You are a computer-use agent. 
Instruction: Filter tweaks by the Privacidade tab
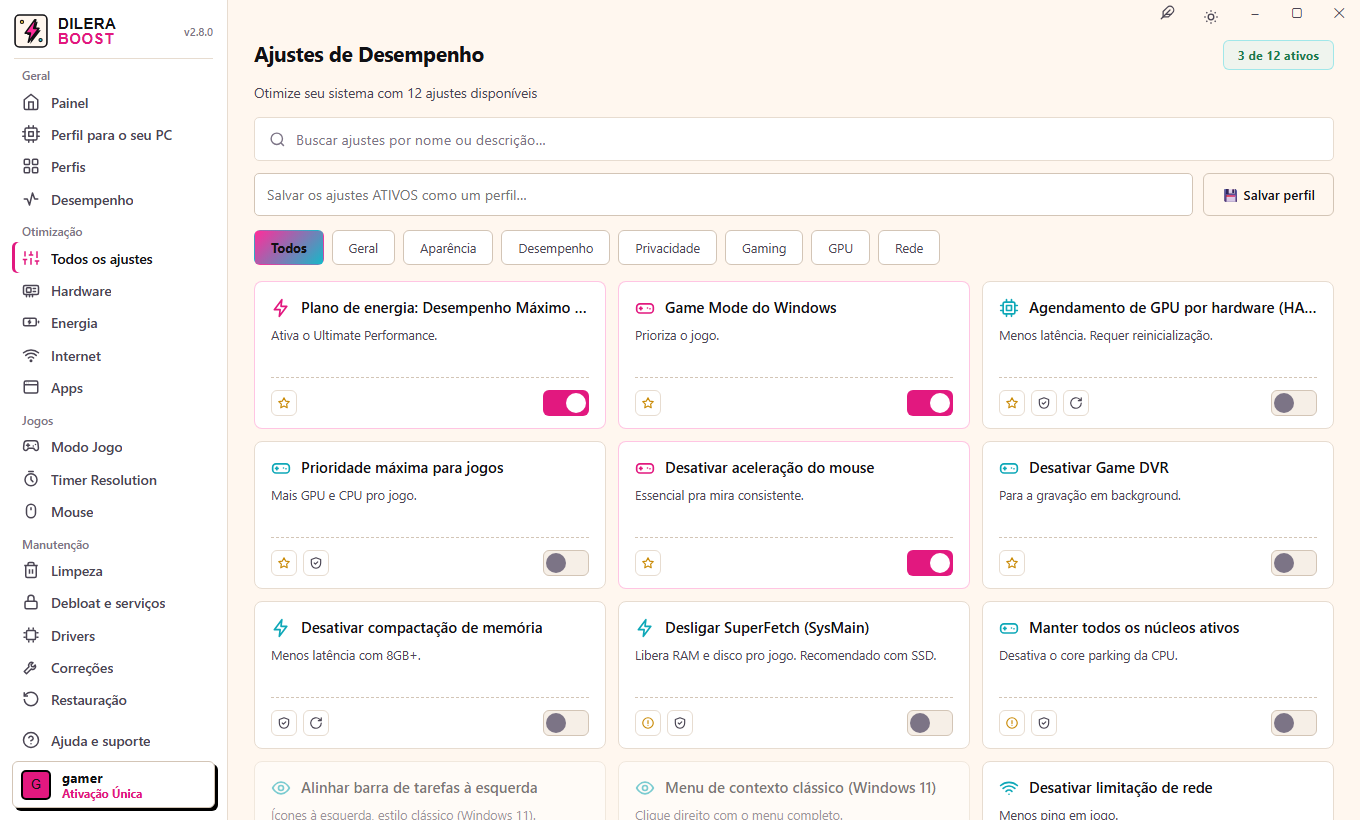tap(668, 248)
